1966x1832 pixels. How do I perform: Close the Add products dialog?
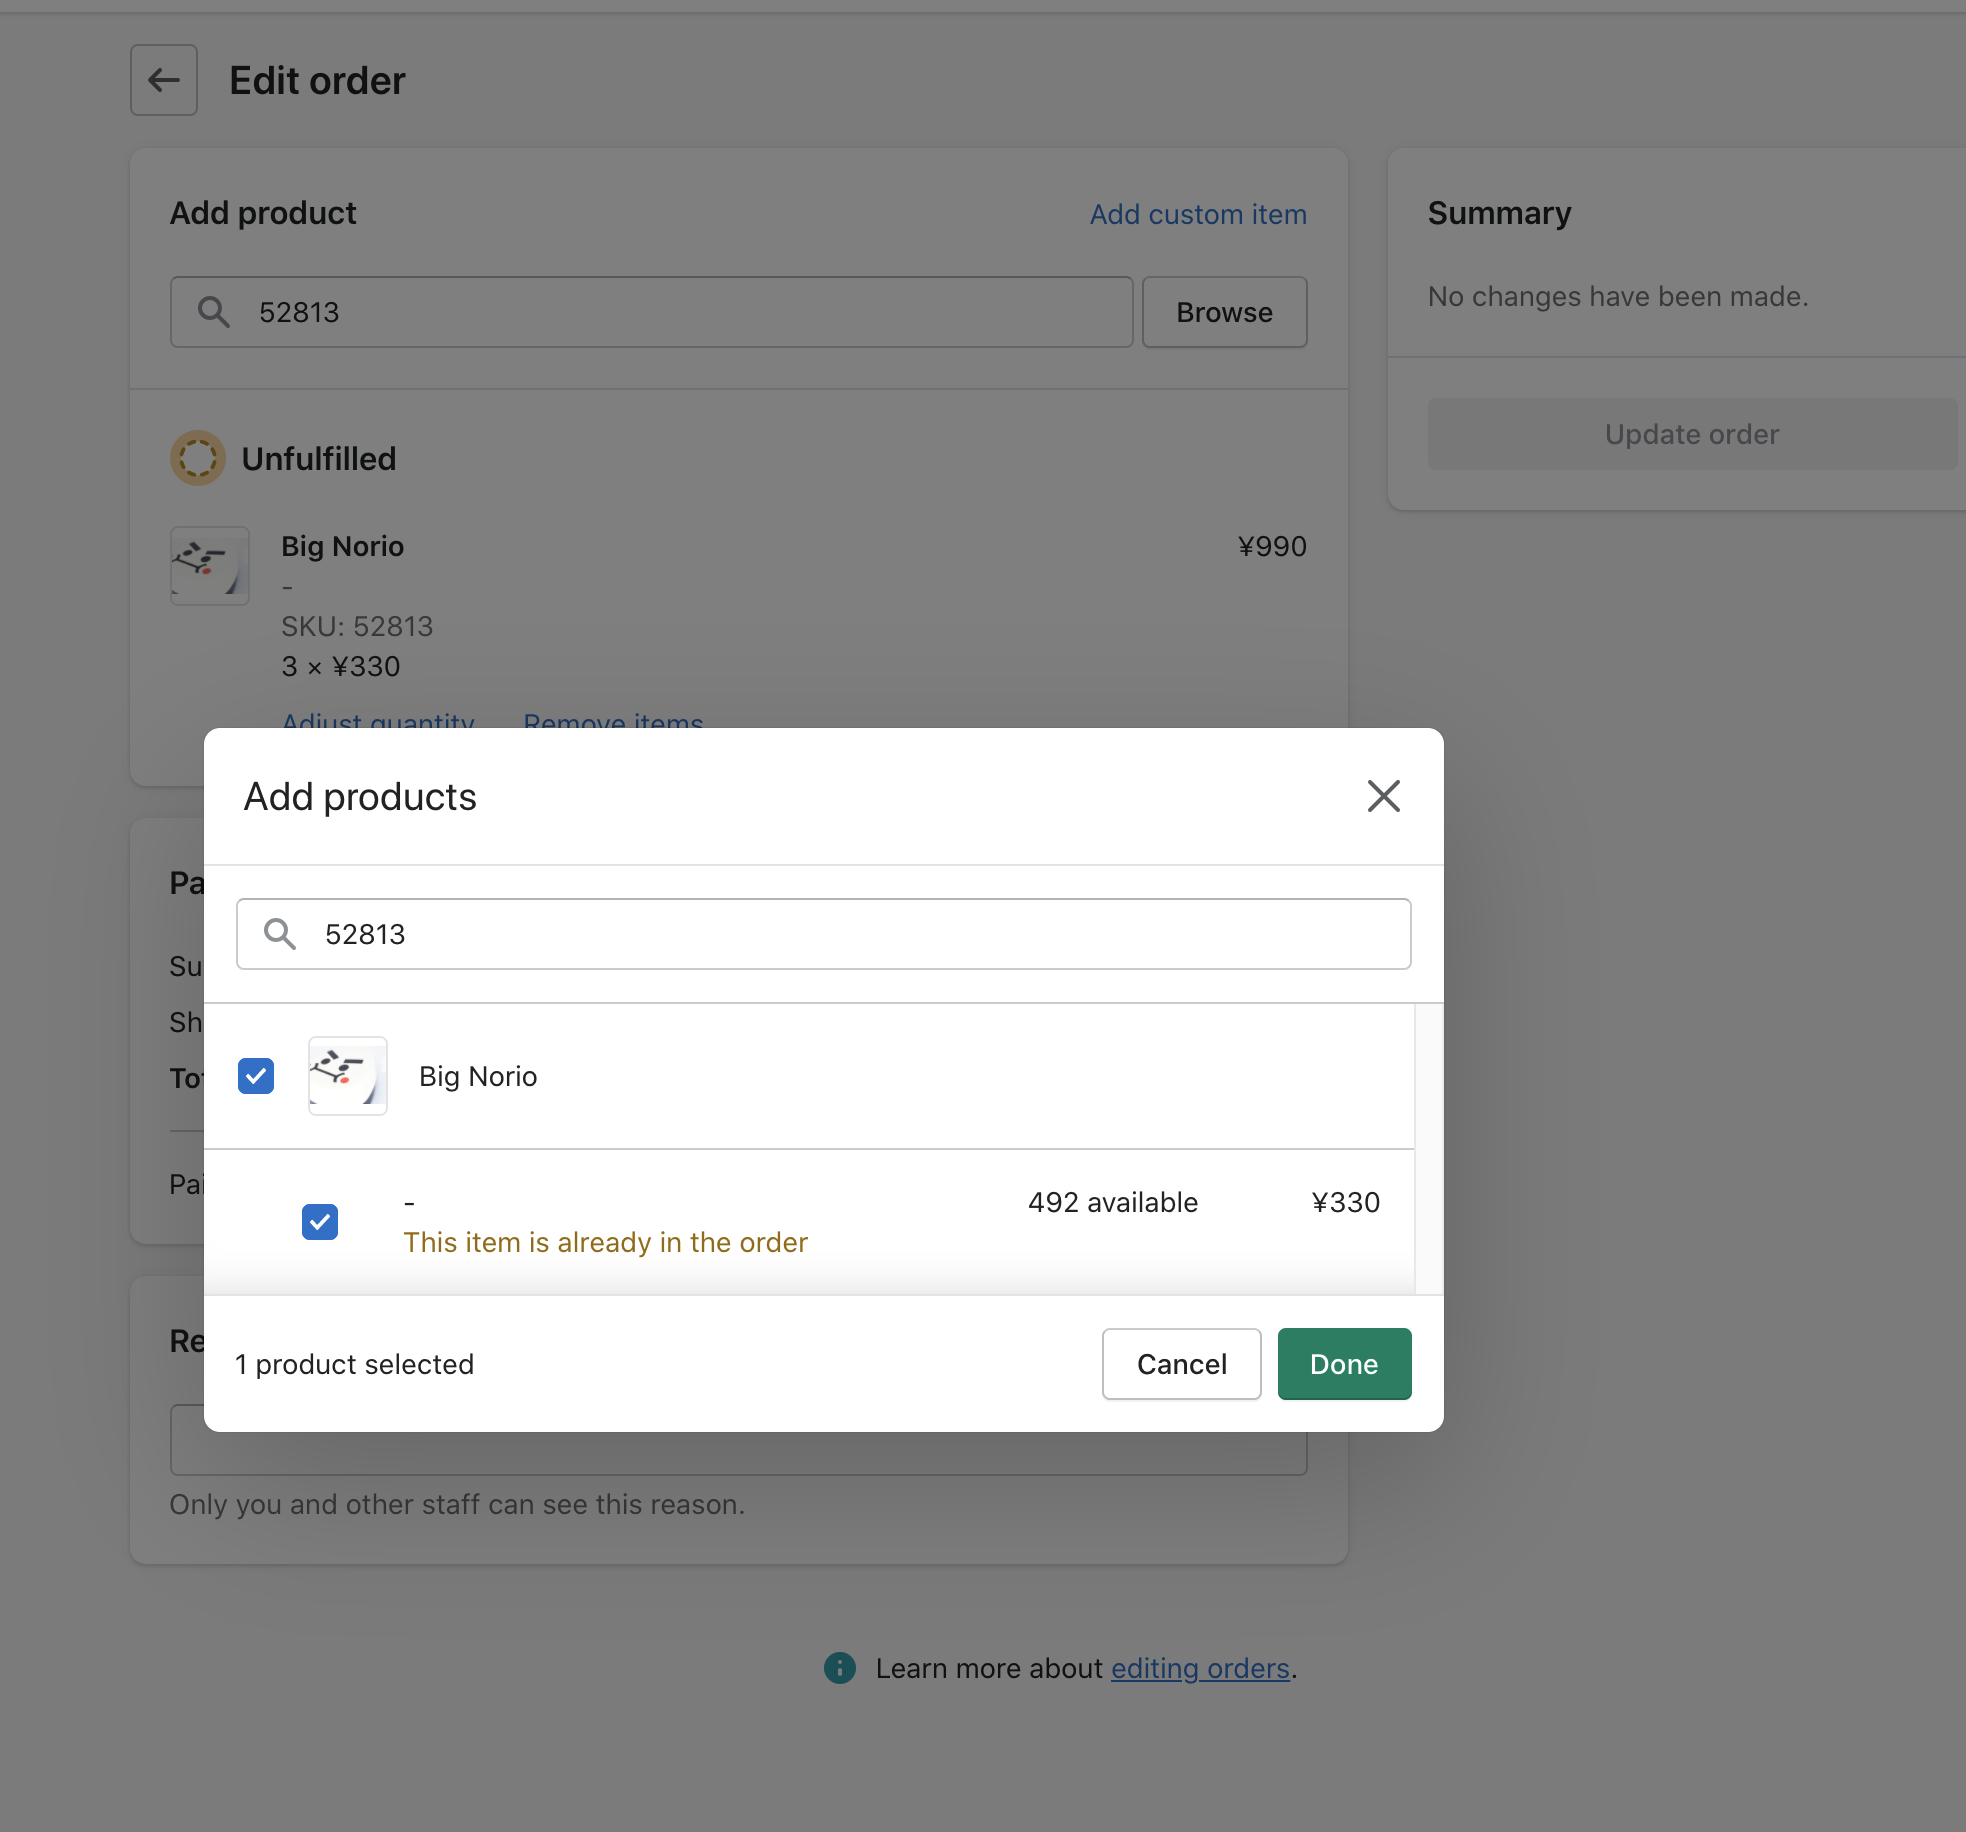pyautogui.click(x=1383, y=796)
